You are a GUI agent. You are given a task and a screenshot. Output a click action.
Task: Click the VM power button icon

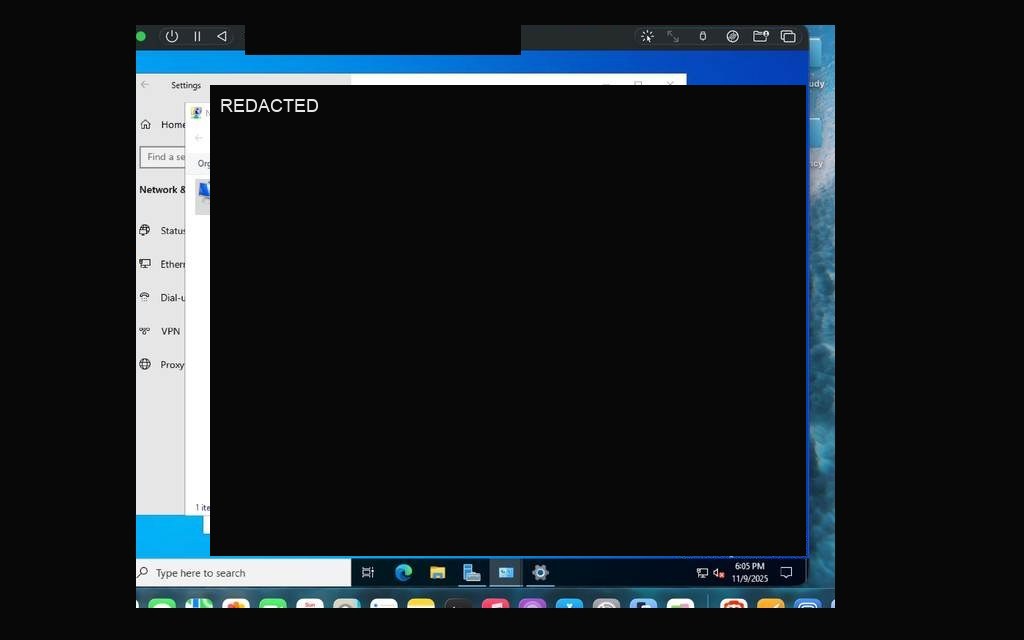point(172,37)
